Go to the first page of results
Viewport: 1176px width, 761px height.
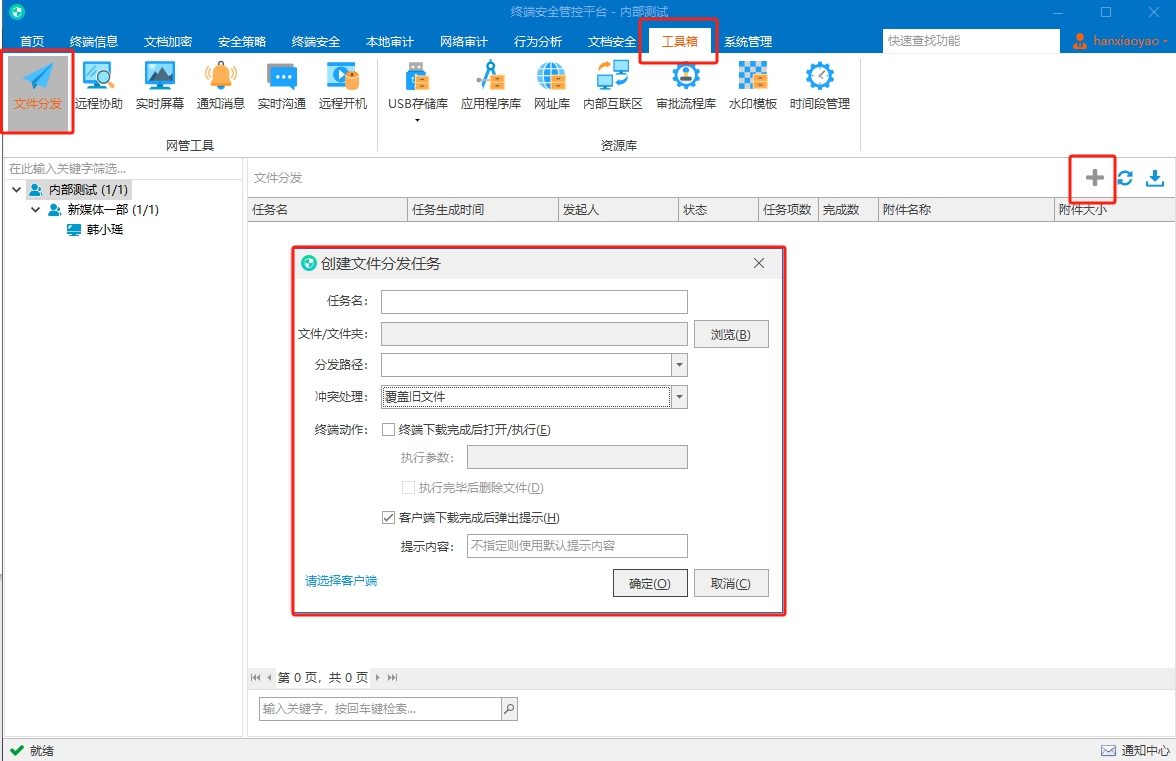[x=255, y=677]
